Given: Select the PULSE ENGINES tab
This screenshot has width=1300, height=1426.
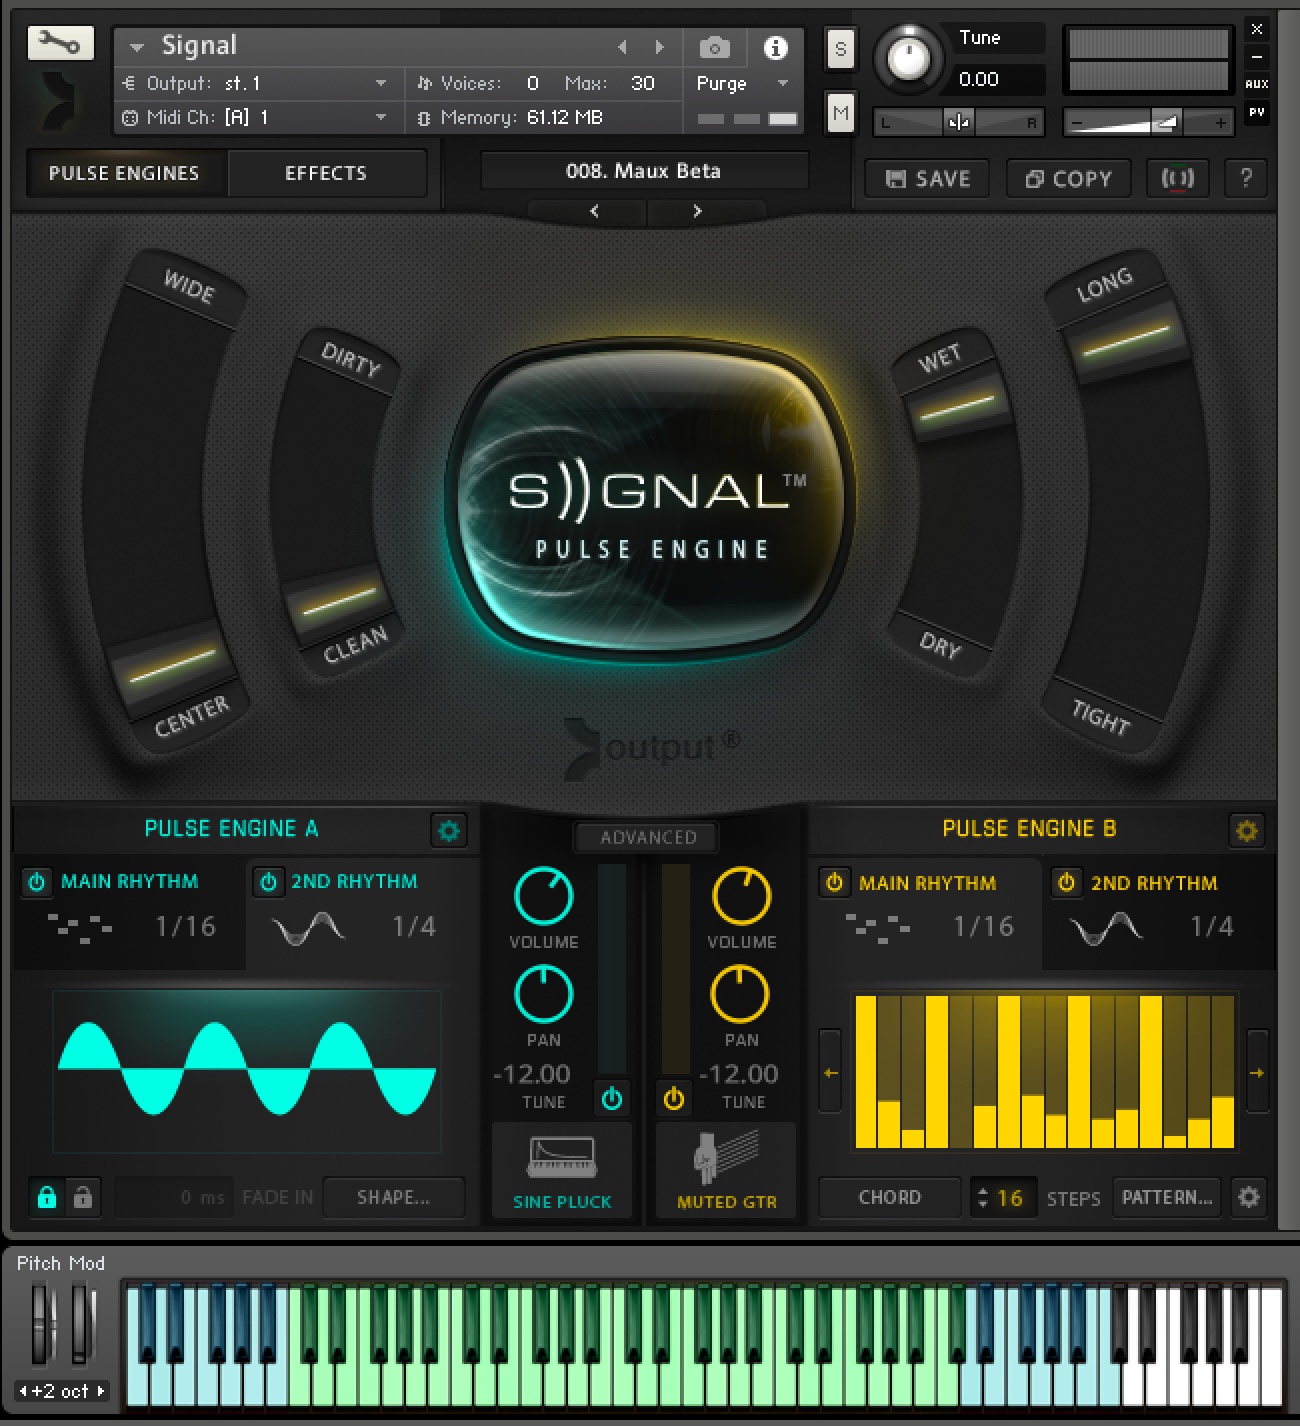Looking at the screenshot, I should 123,173.
